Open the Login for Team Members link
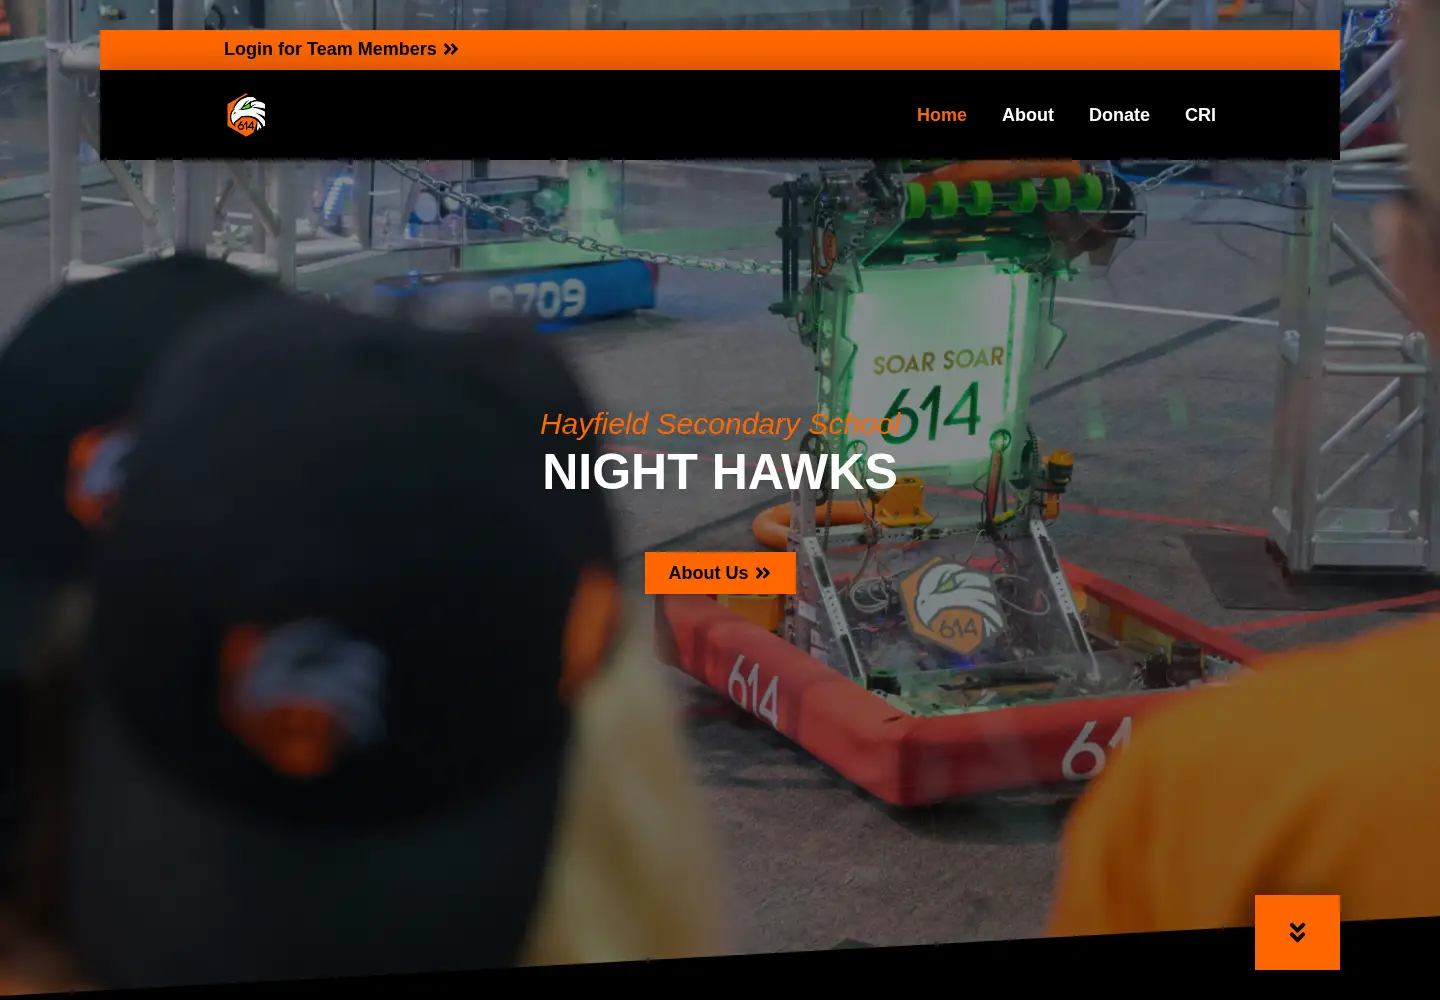 click(341, 49)
